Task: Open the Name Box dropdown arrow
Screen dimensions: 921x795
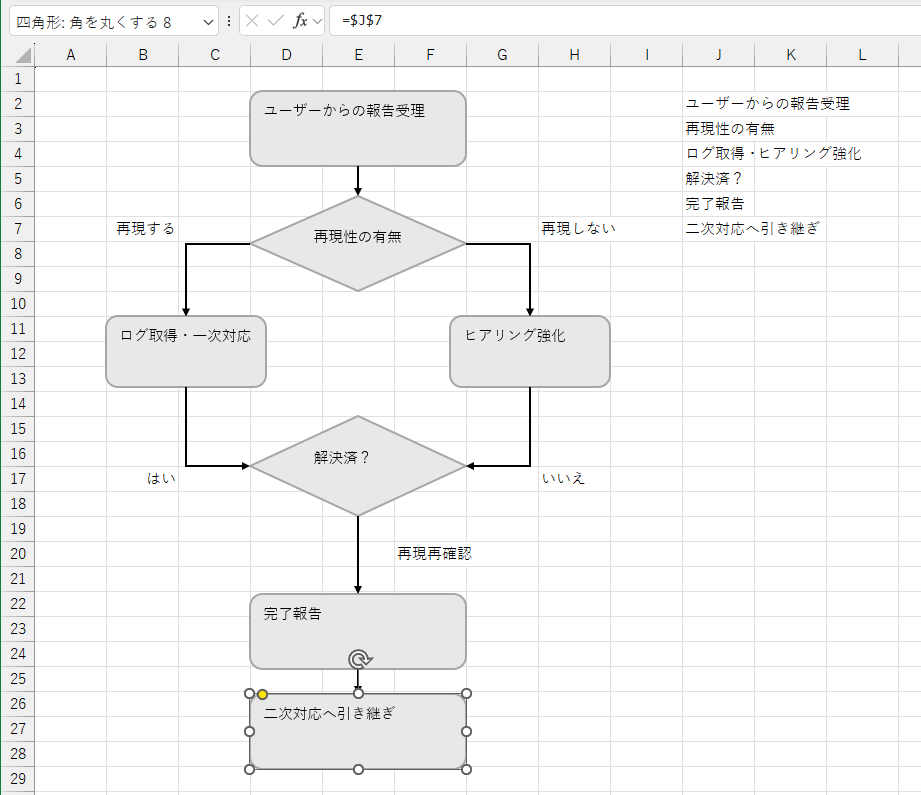Action: (x=207, y=19)
